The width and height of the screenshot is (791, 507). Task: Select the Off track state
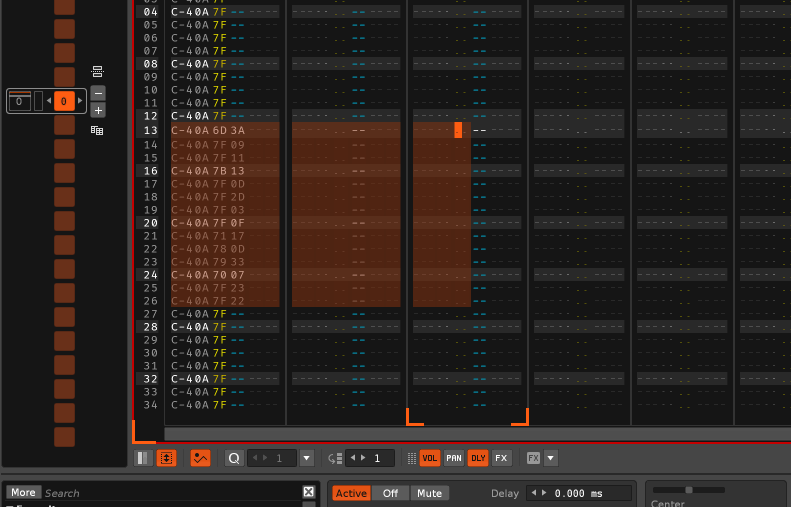390,493
